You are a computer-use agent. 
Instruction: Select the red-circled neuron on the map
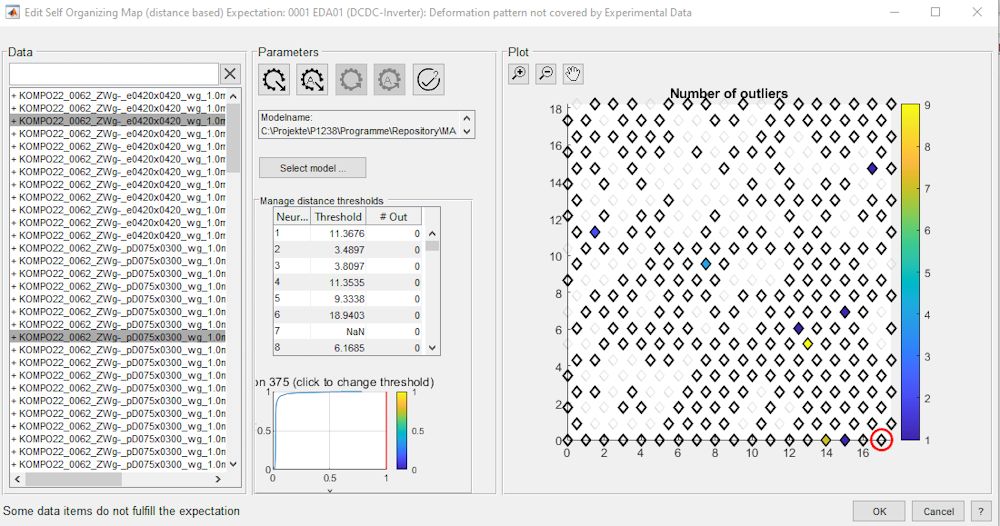[x=881, y=440]
